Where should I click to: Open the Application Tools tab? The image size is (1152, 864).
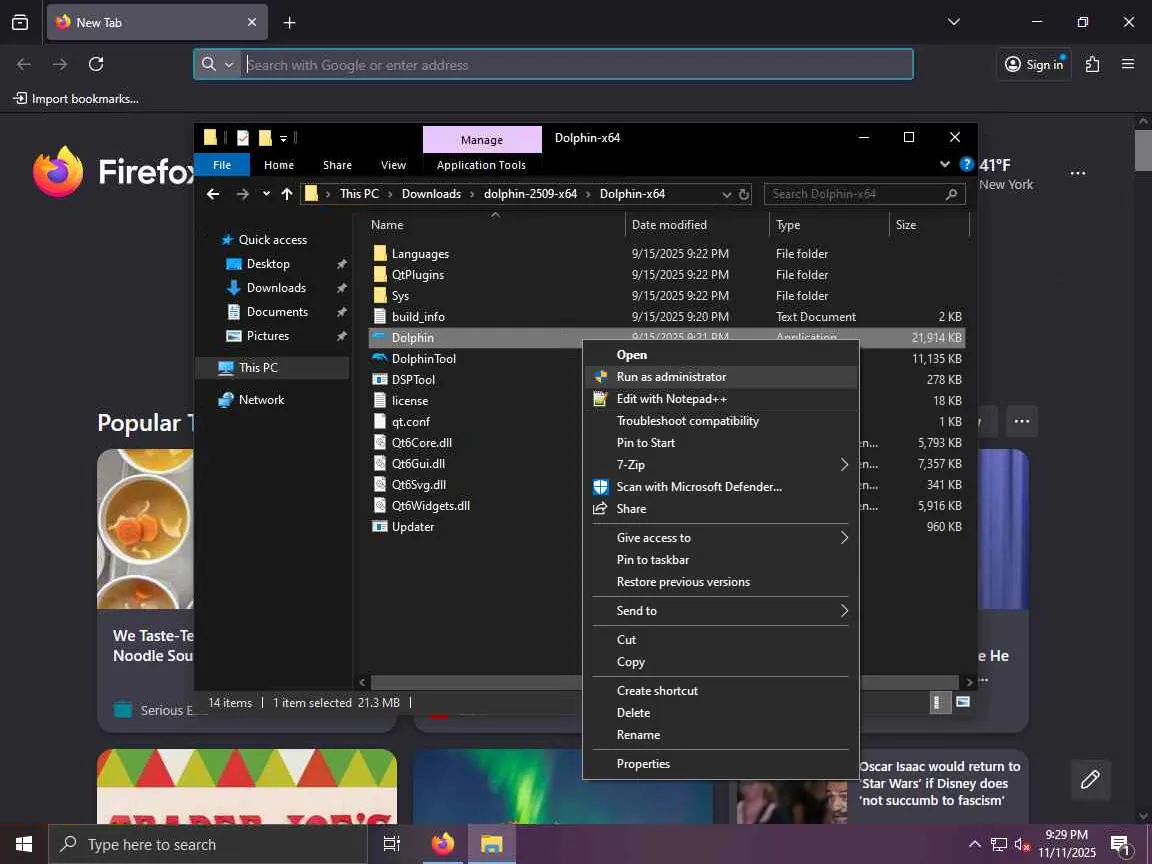[481, 165]
